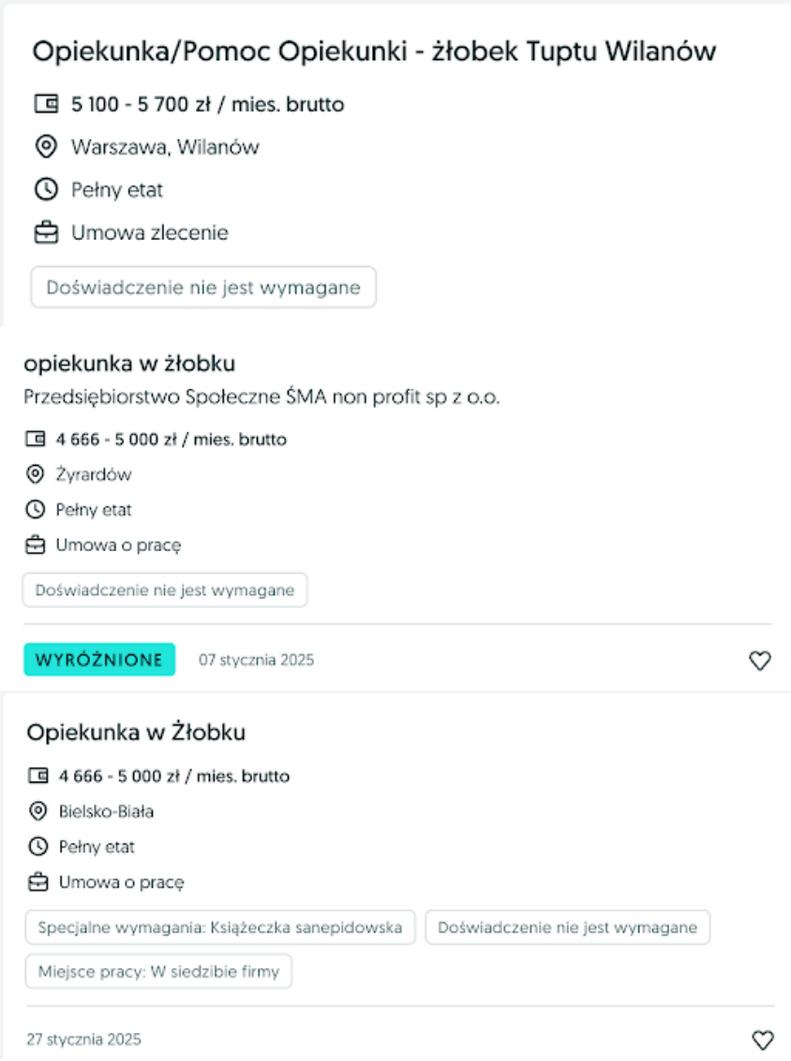Click the location pin beside Żyrardów
Viewport: 791px width, 1061px height.
coord(34,474)
